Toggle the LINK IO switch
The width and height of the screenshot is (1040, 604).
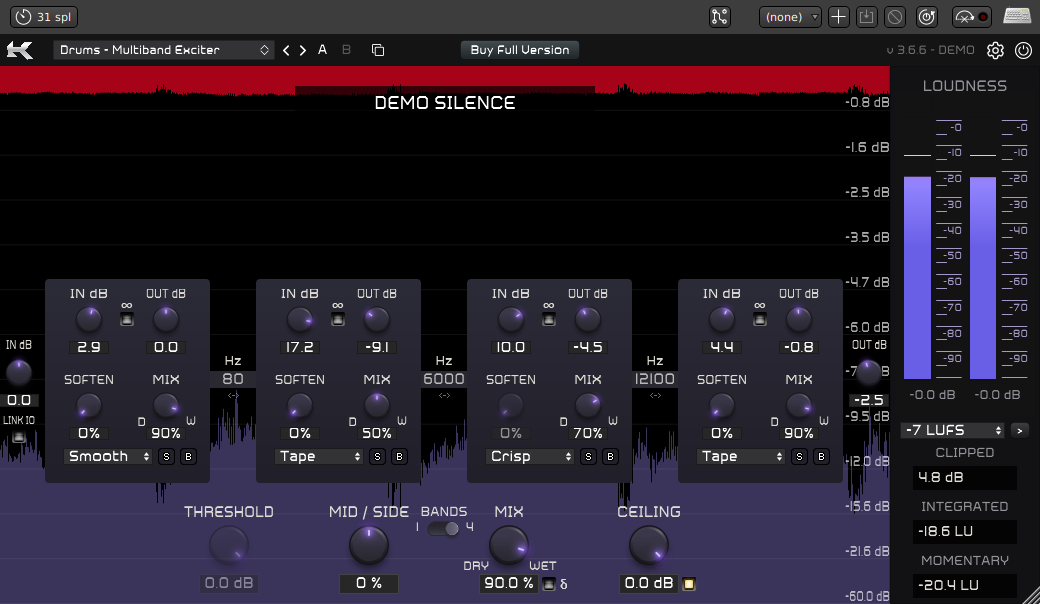tap(18, 436)
